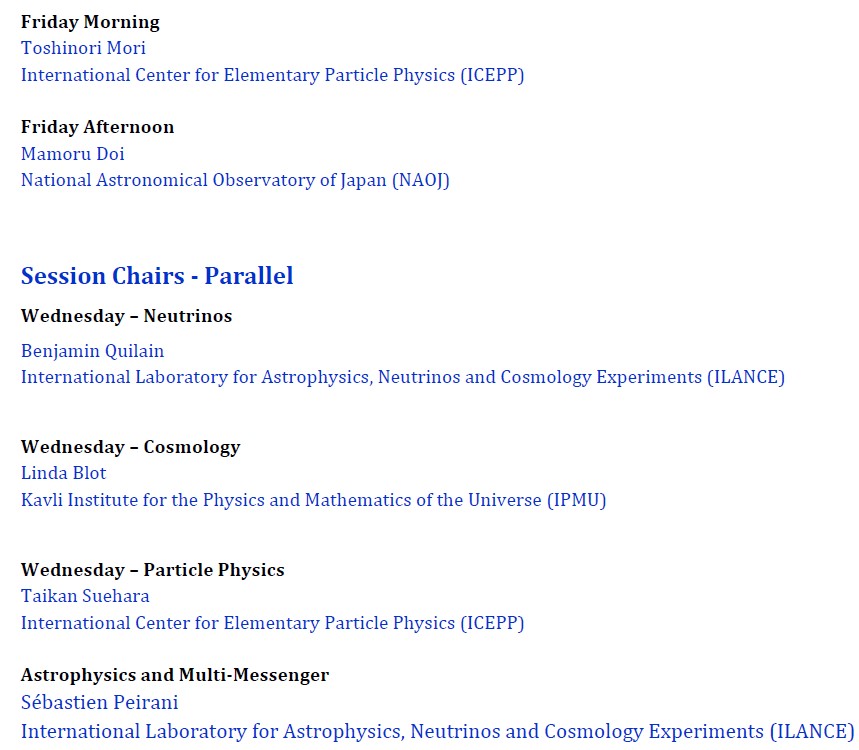The height and width of the screenshot is (750, 859).
Task: Click the name Mamoru Doi
Action: click(x=73, y=154)
